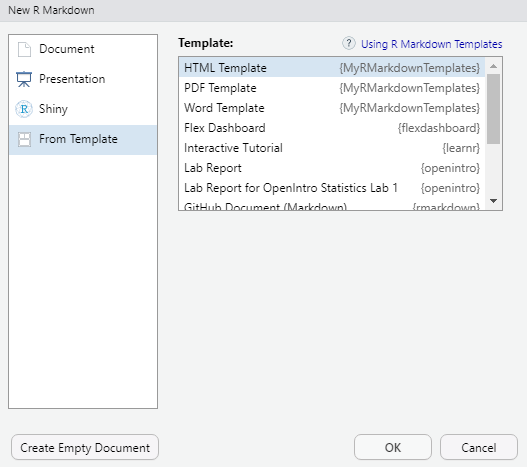Select Flex Dashboard template

(x=332, y=128)
